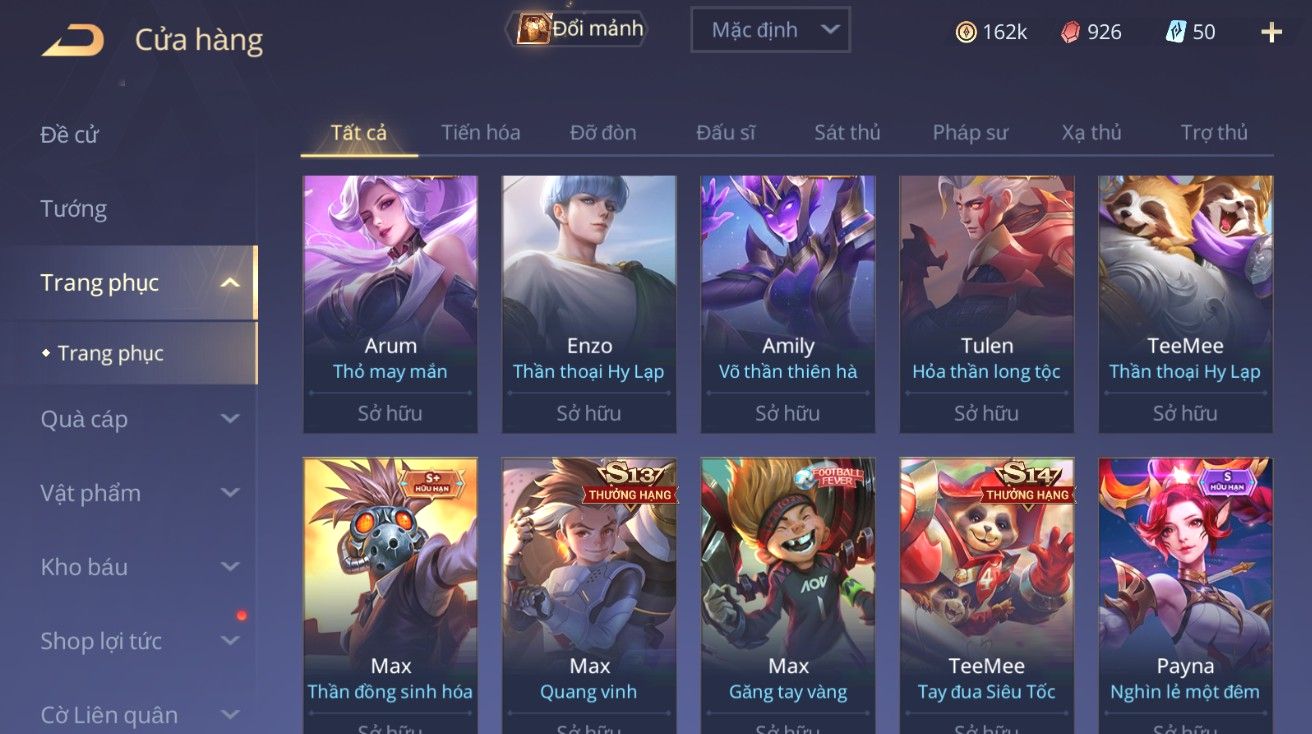
Task: Open the Mặc định sorting dropdown
Action: tap(770, 30)
